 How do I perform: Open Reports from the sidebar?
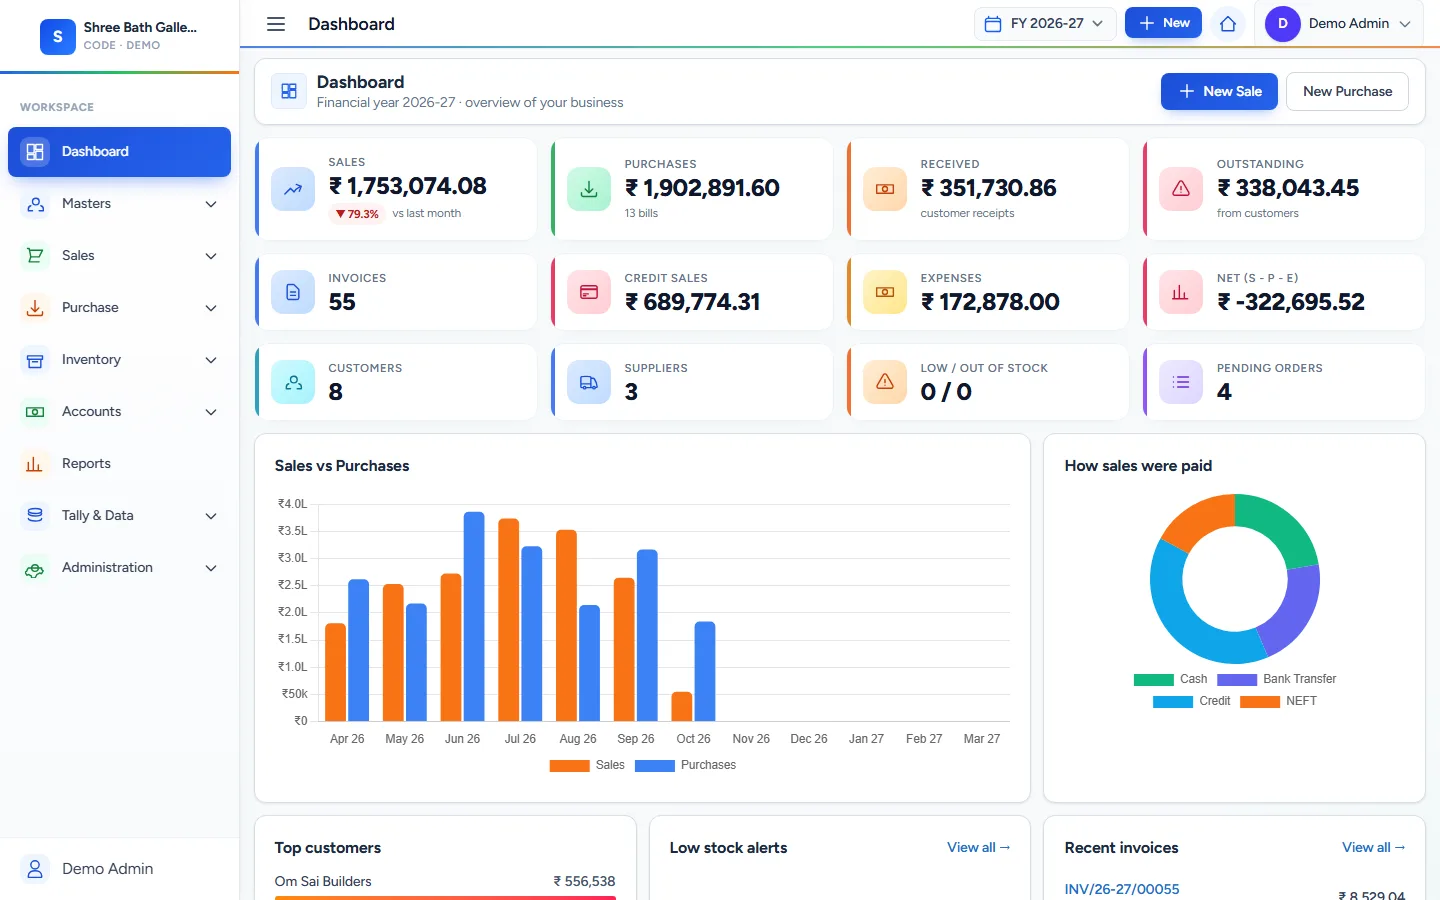pyautogui.click(x=119, y=464)
